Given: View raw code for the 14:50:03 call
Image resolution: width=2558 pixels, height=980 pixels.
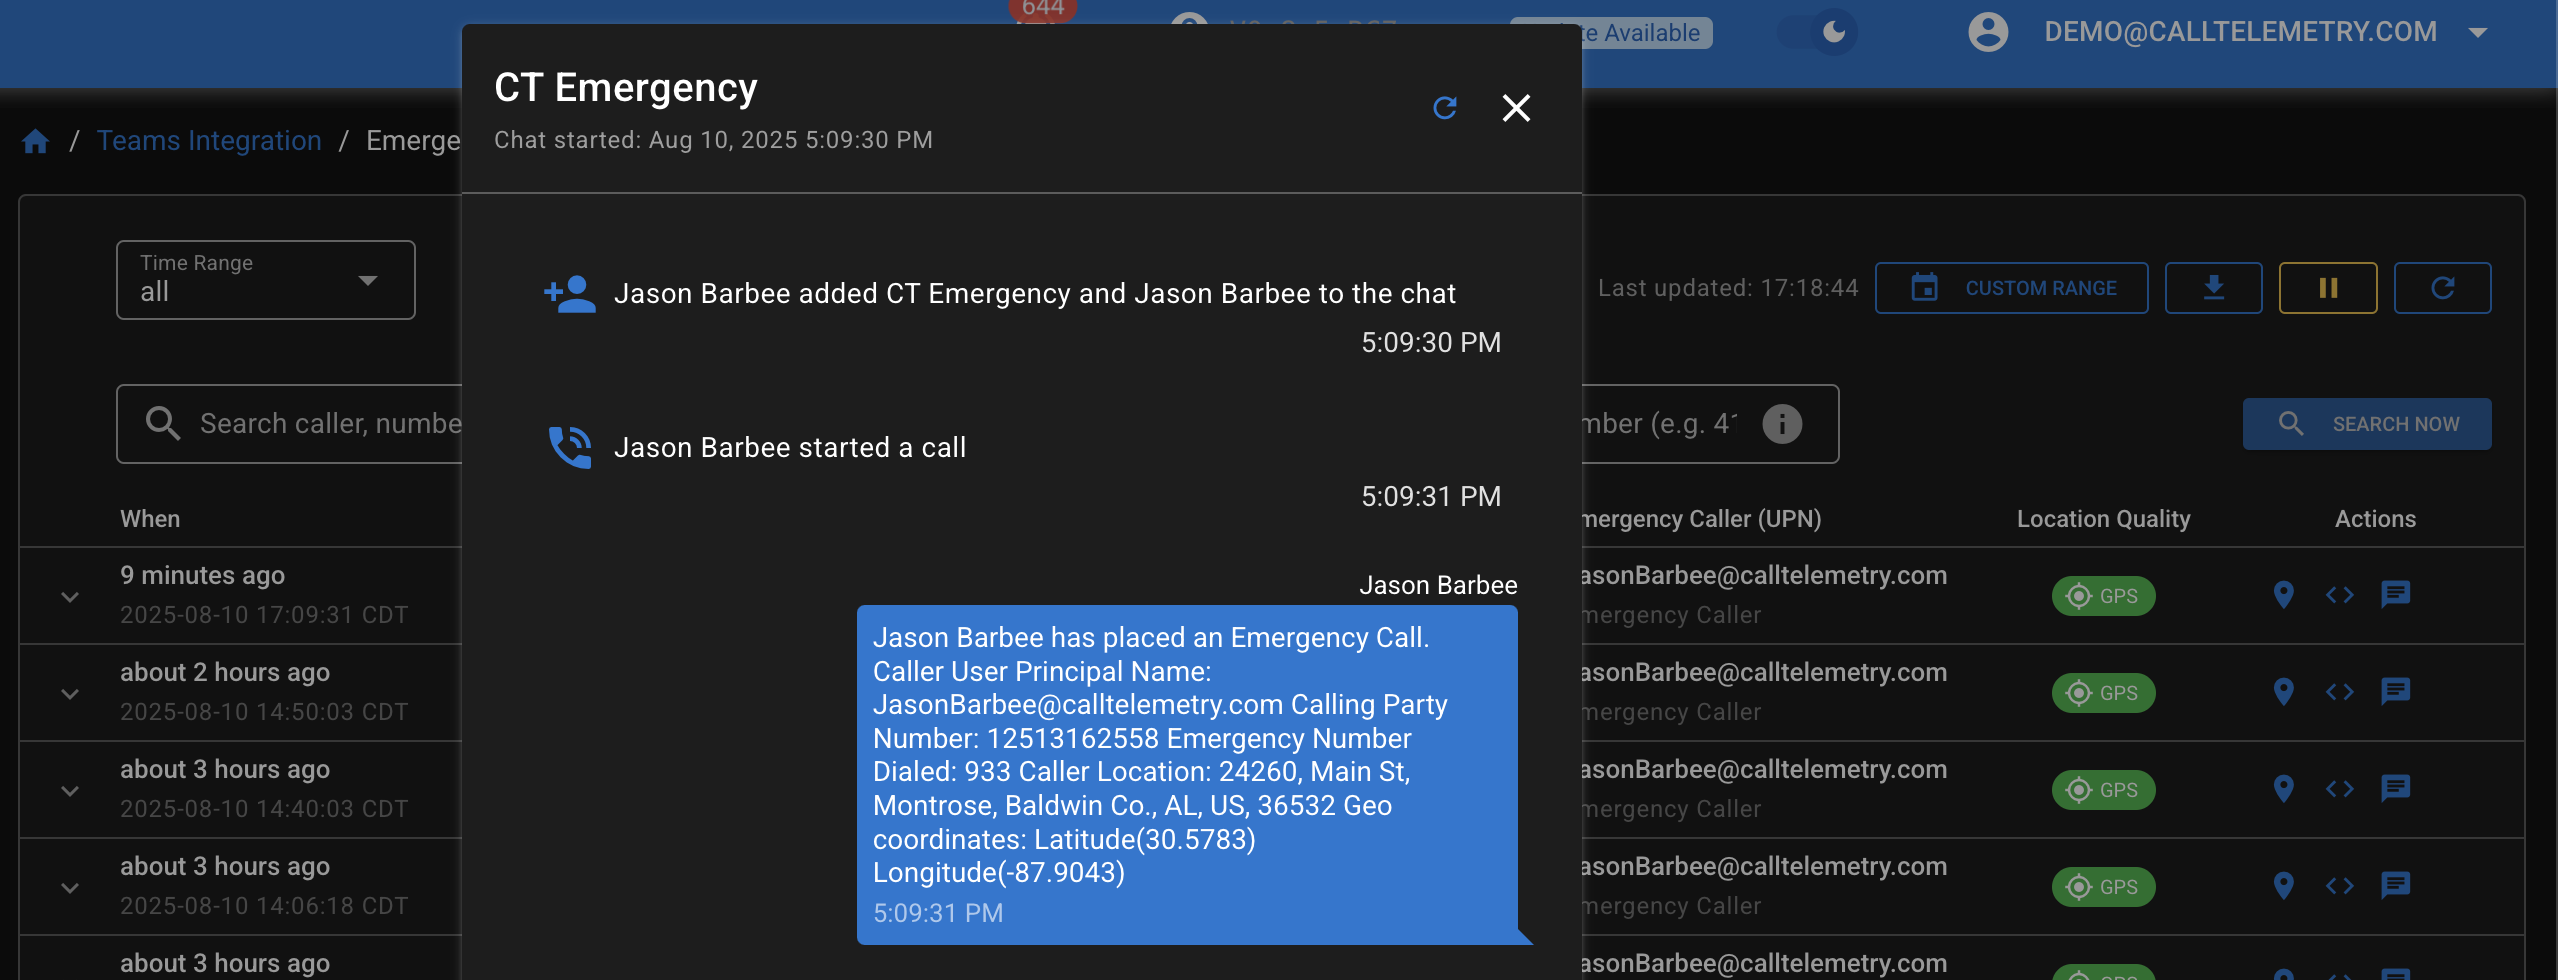Looking at the screenshot, I should [x=2339, y=692].
